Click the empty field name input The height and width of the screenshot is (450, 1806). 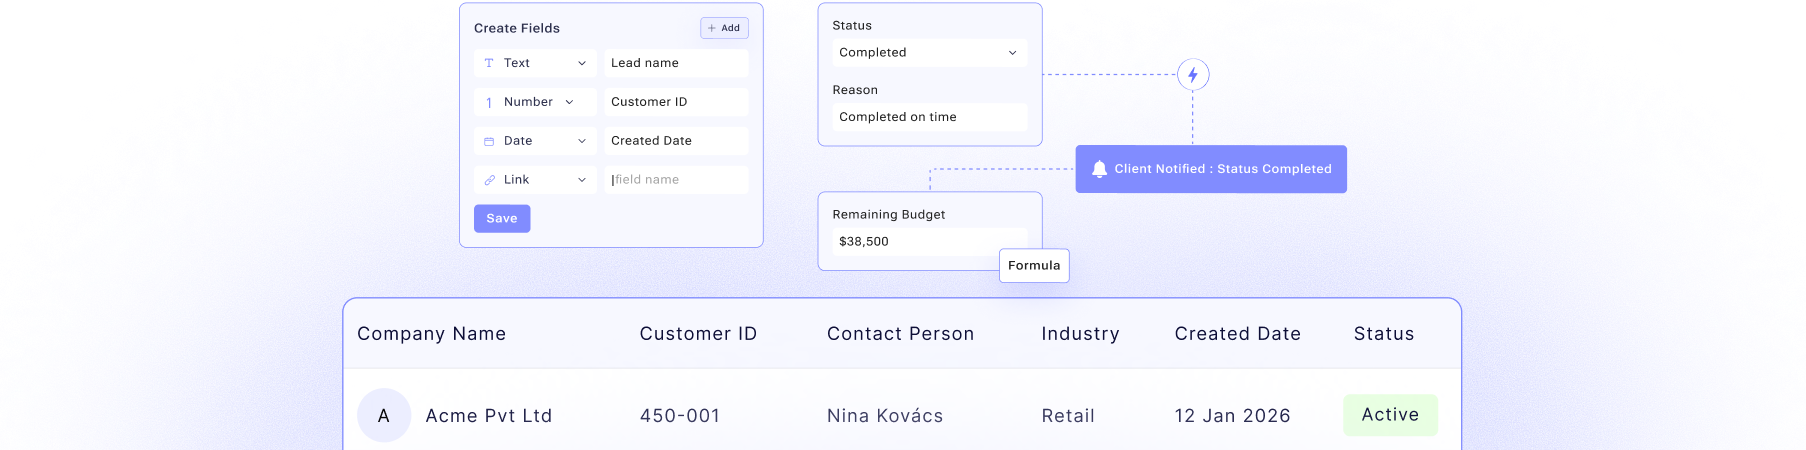(676, 180)
